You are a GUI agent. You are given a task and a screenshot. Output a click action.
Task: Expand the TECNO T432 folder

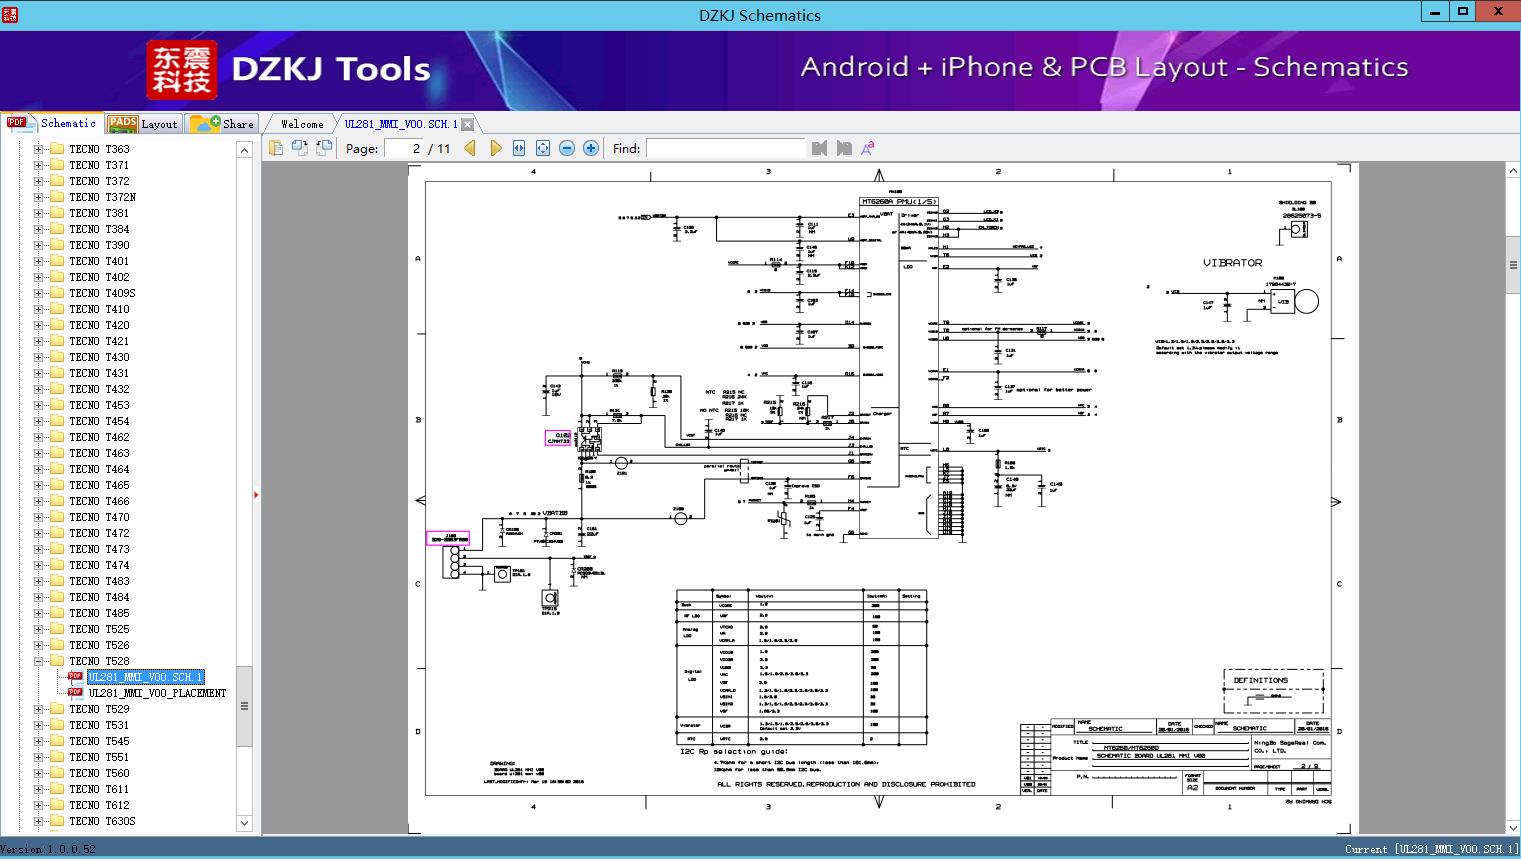click(39, 389)
